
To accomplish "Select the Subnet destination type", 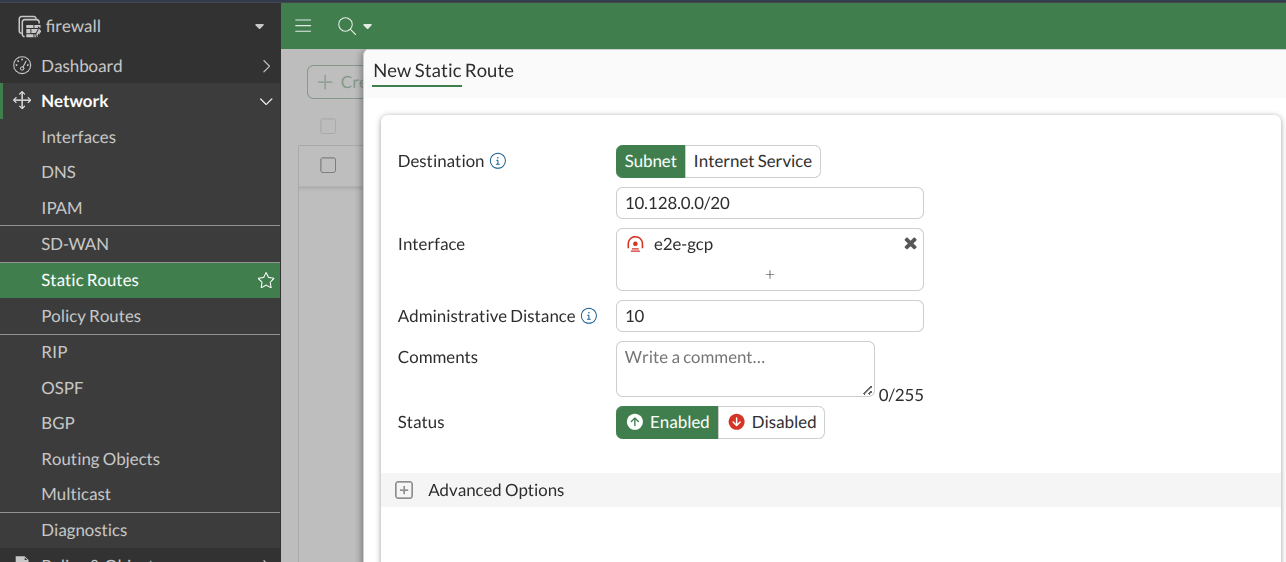I will pyautogui.click(x=651, y=161).
